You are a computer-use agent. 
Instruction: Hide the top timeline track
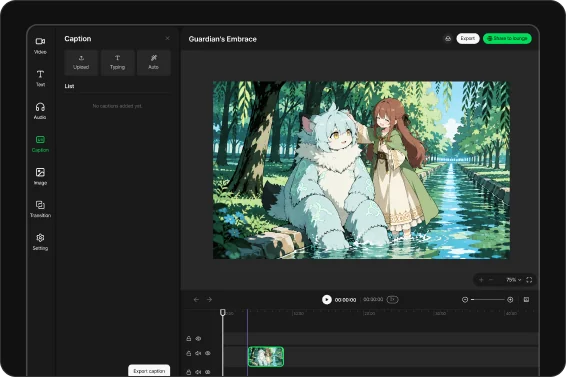tap(198, 338)
